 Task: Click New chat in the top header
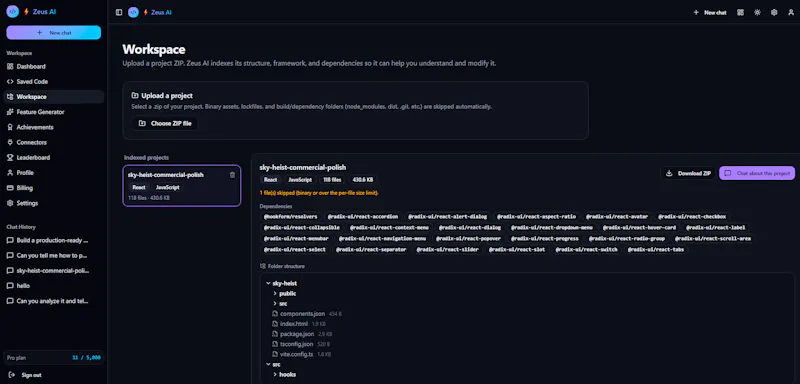pos(710,12)
